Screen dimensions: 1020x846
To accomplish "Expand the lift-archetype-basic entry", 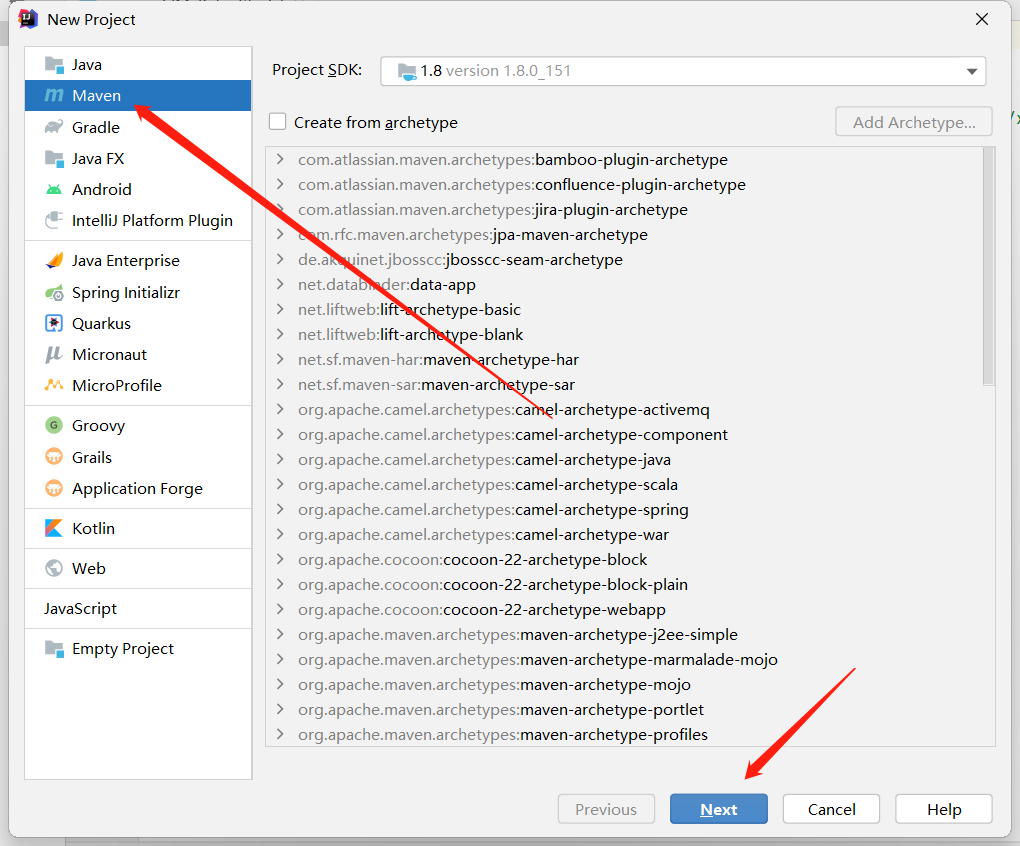I will pos(280,310).
